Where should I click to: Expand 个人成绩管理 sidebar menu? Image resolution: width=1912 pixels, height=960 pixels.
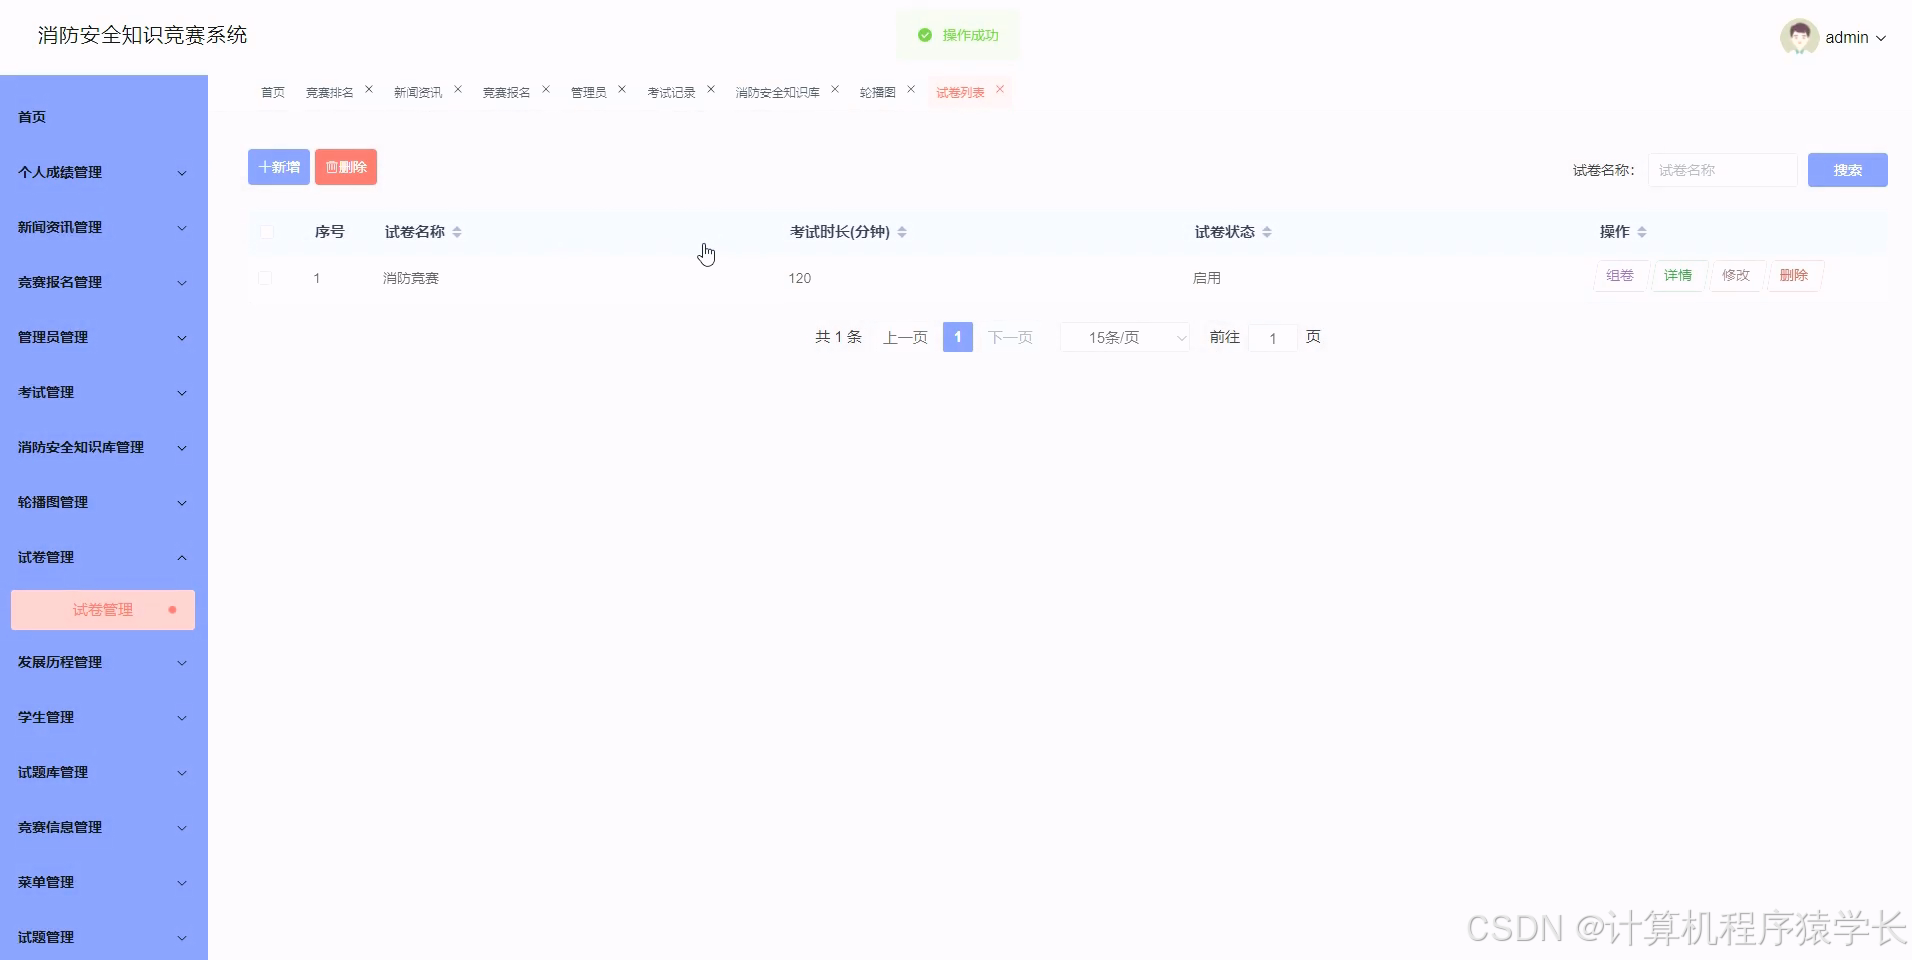pyautogui.click(x=104, y=172)
